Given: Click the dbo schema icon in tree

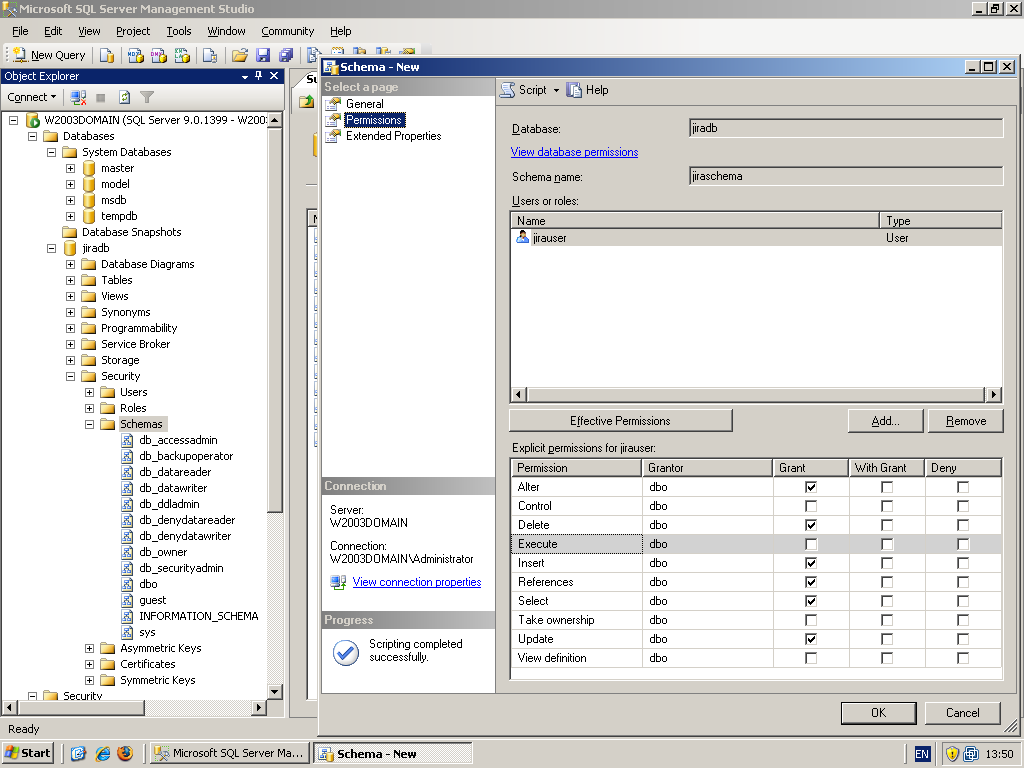Looking at the screenshot, I should click(127, 584).
